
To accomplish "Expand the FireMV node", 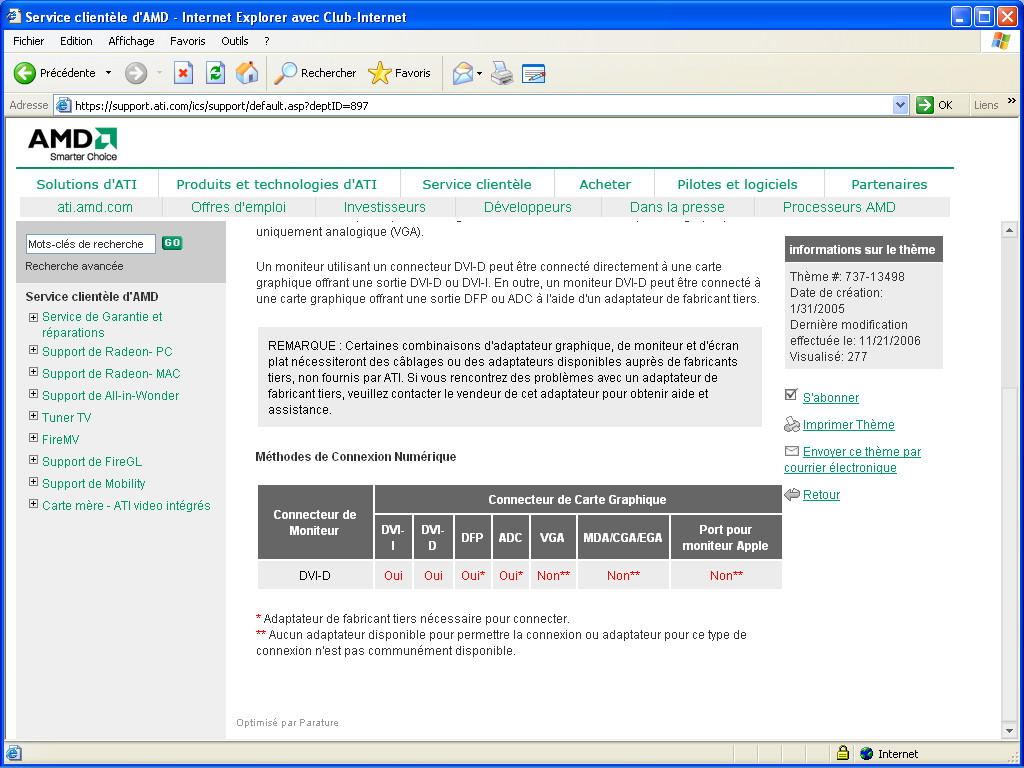I will click(x=33, y=438).
